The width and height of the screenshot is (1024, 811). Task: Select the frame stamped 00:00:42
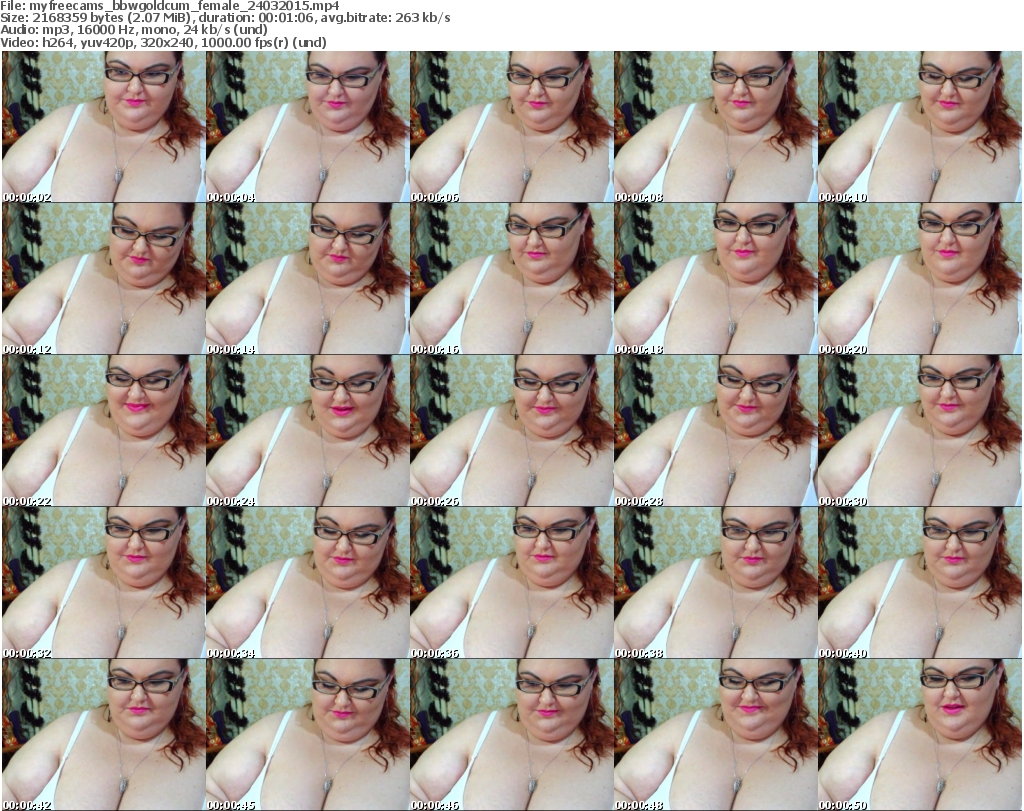click(104, 735)
